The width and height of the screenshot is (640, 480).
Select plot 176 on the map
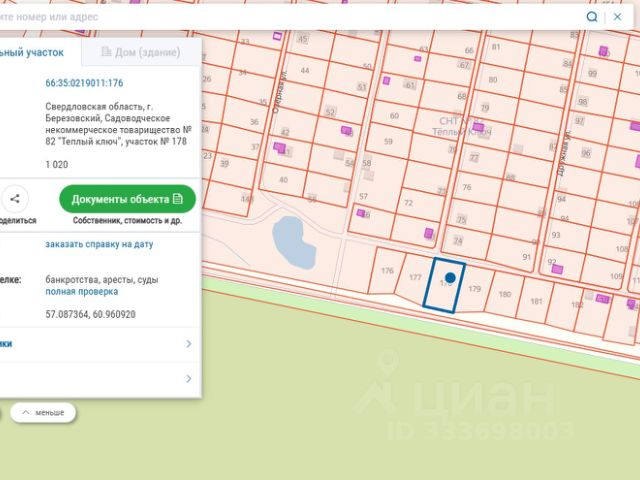point(386,271)
